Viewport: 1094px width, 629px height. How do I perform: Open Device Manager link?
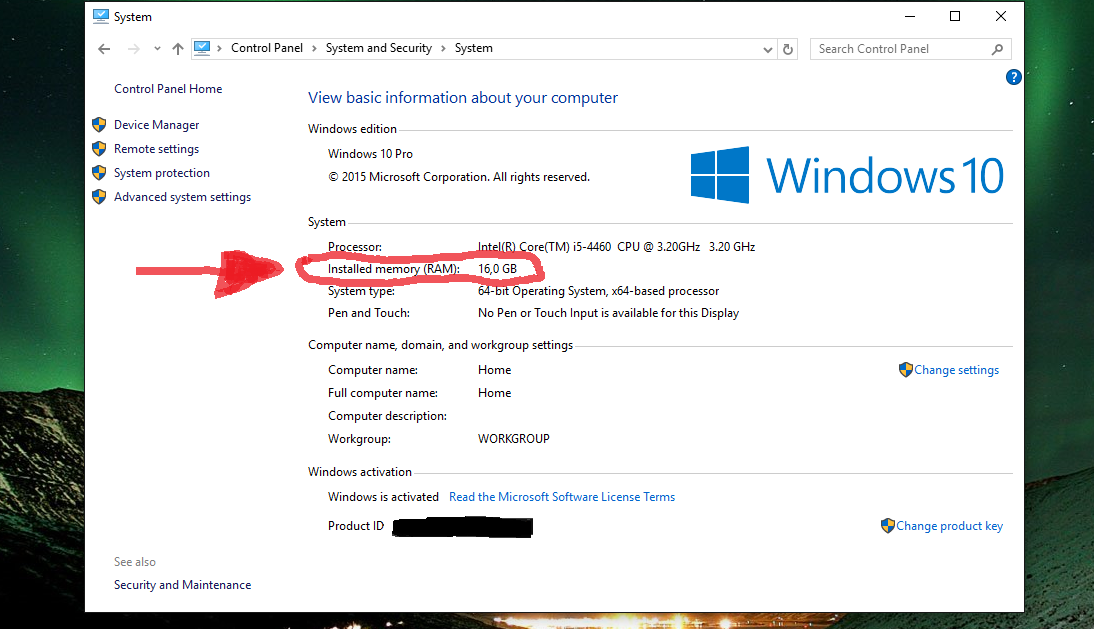click(x=156, y=125)
